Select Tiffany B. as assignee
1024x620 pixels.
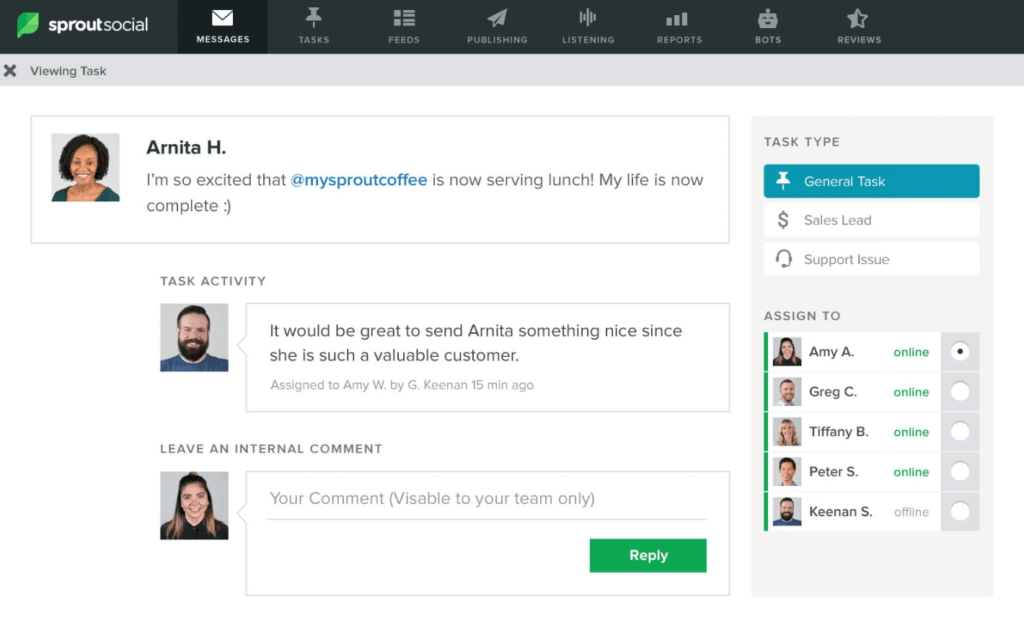958,431
